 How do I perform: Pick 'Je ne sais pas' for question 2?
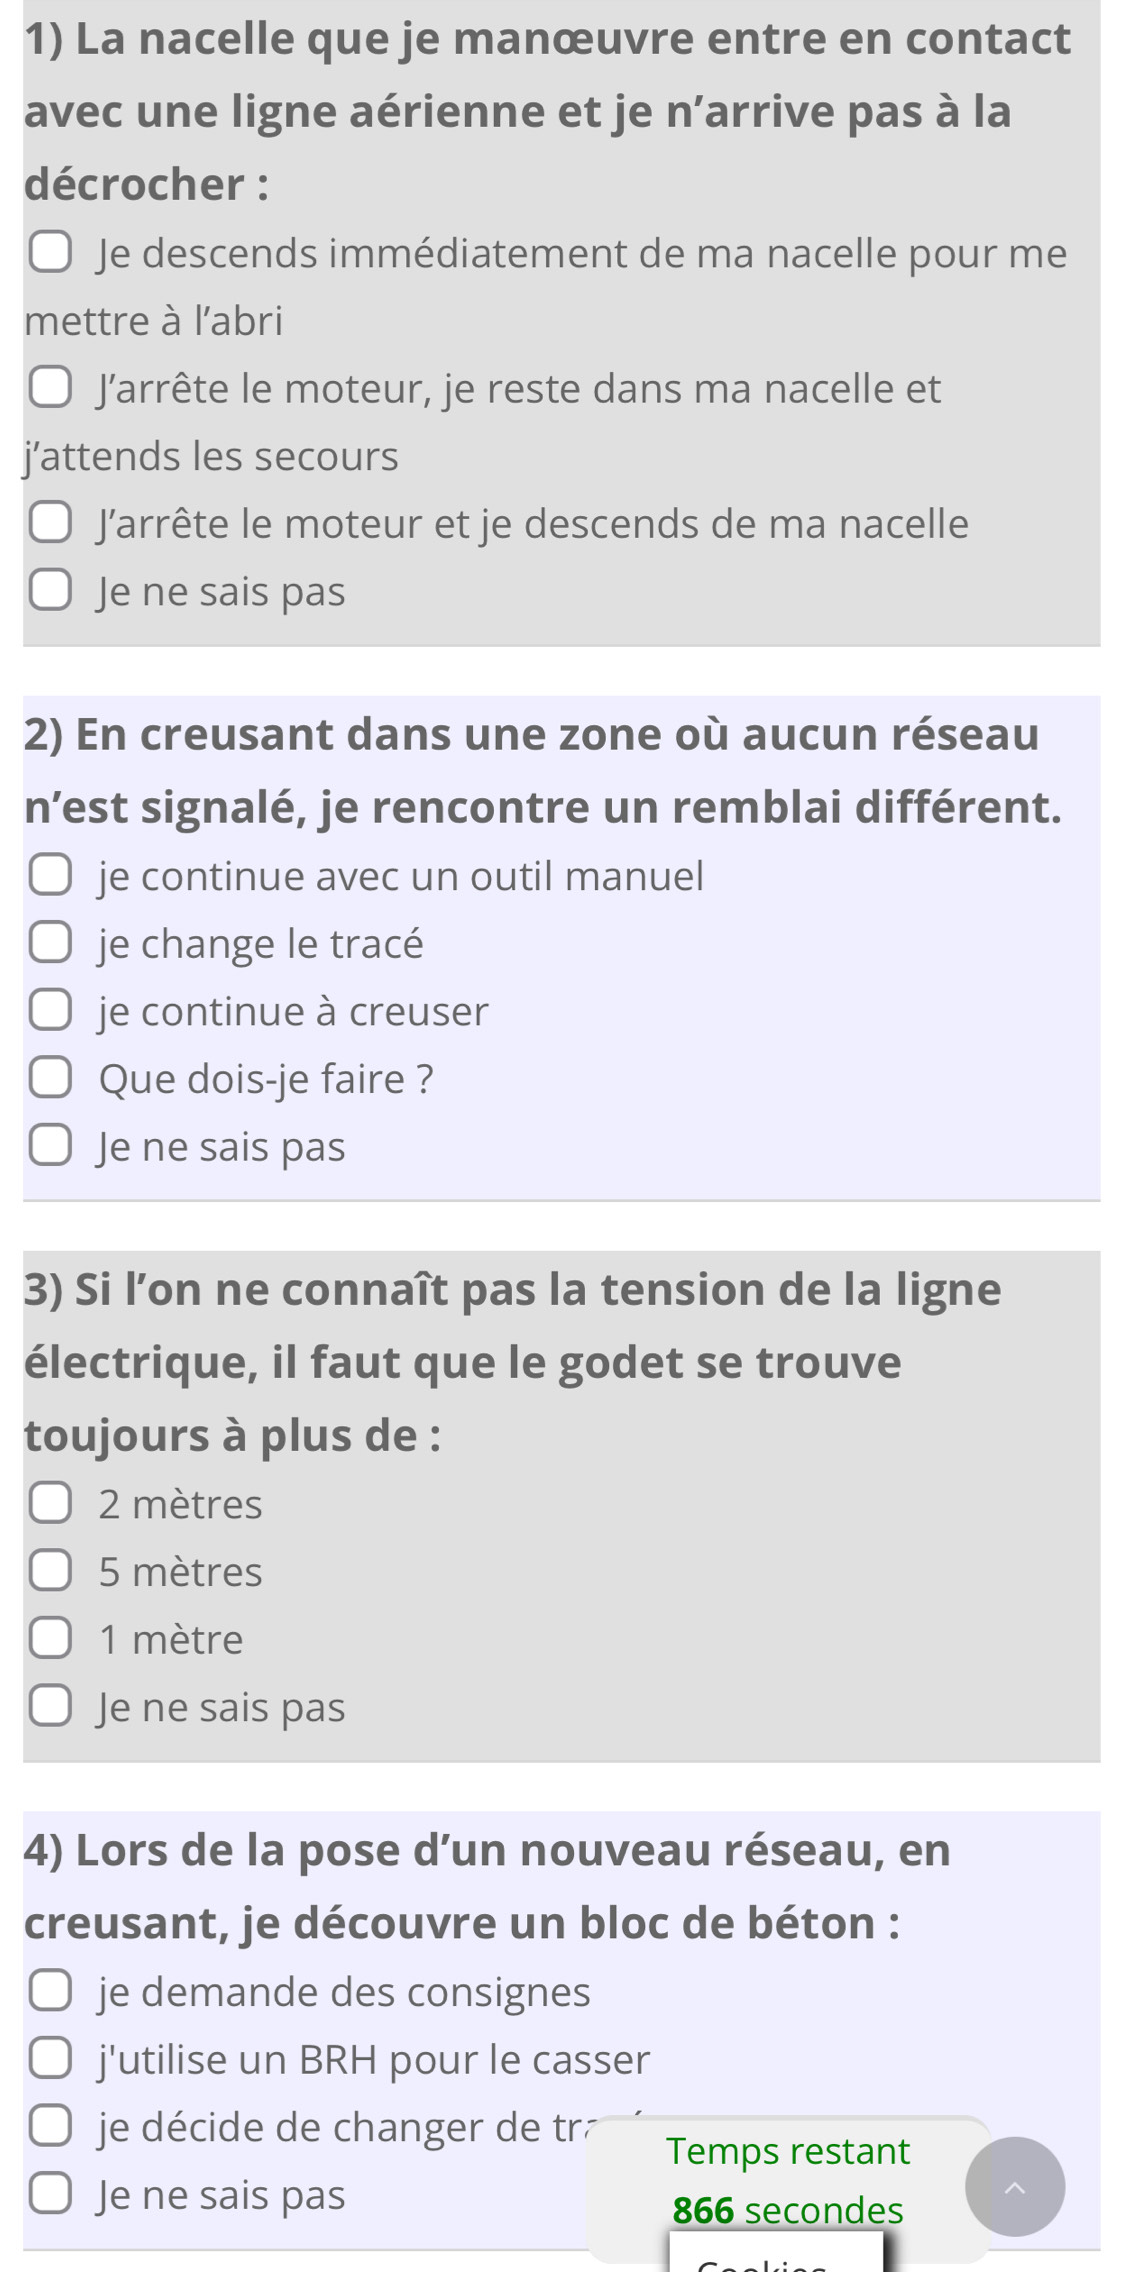(50, 1147)
